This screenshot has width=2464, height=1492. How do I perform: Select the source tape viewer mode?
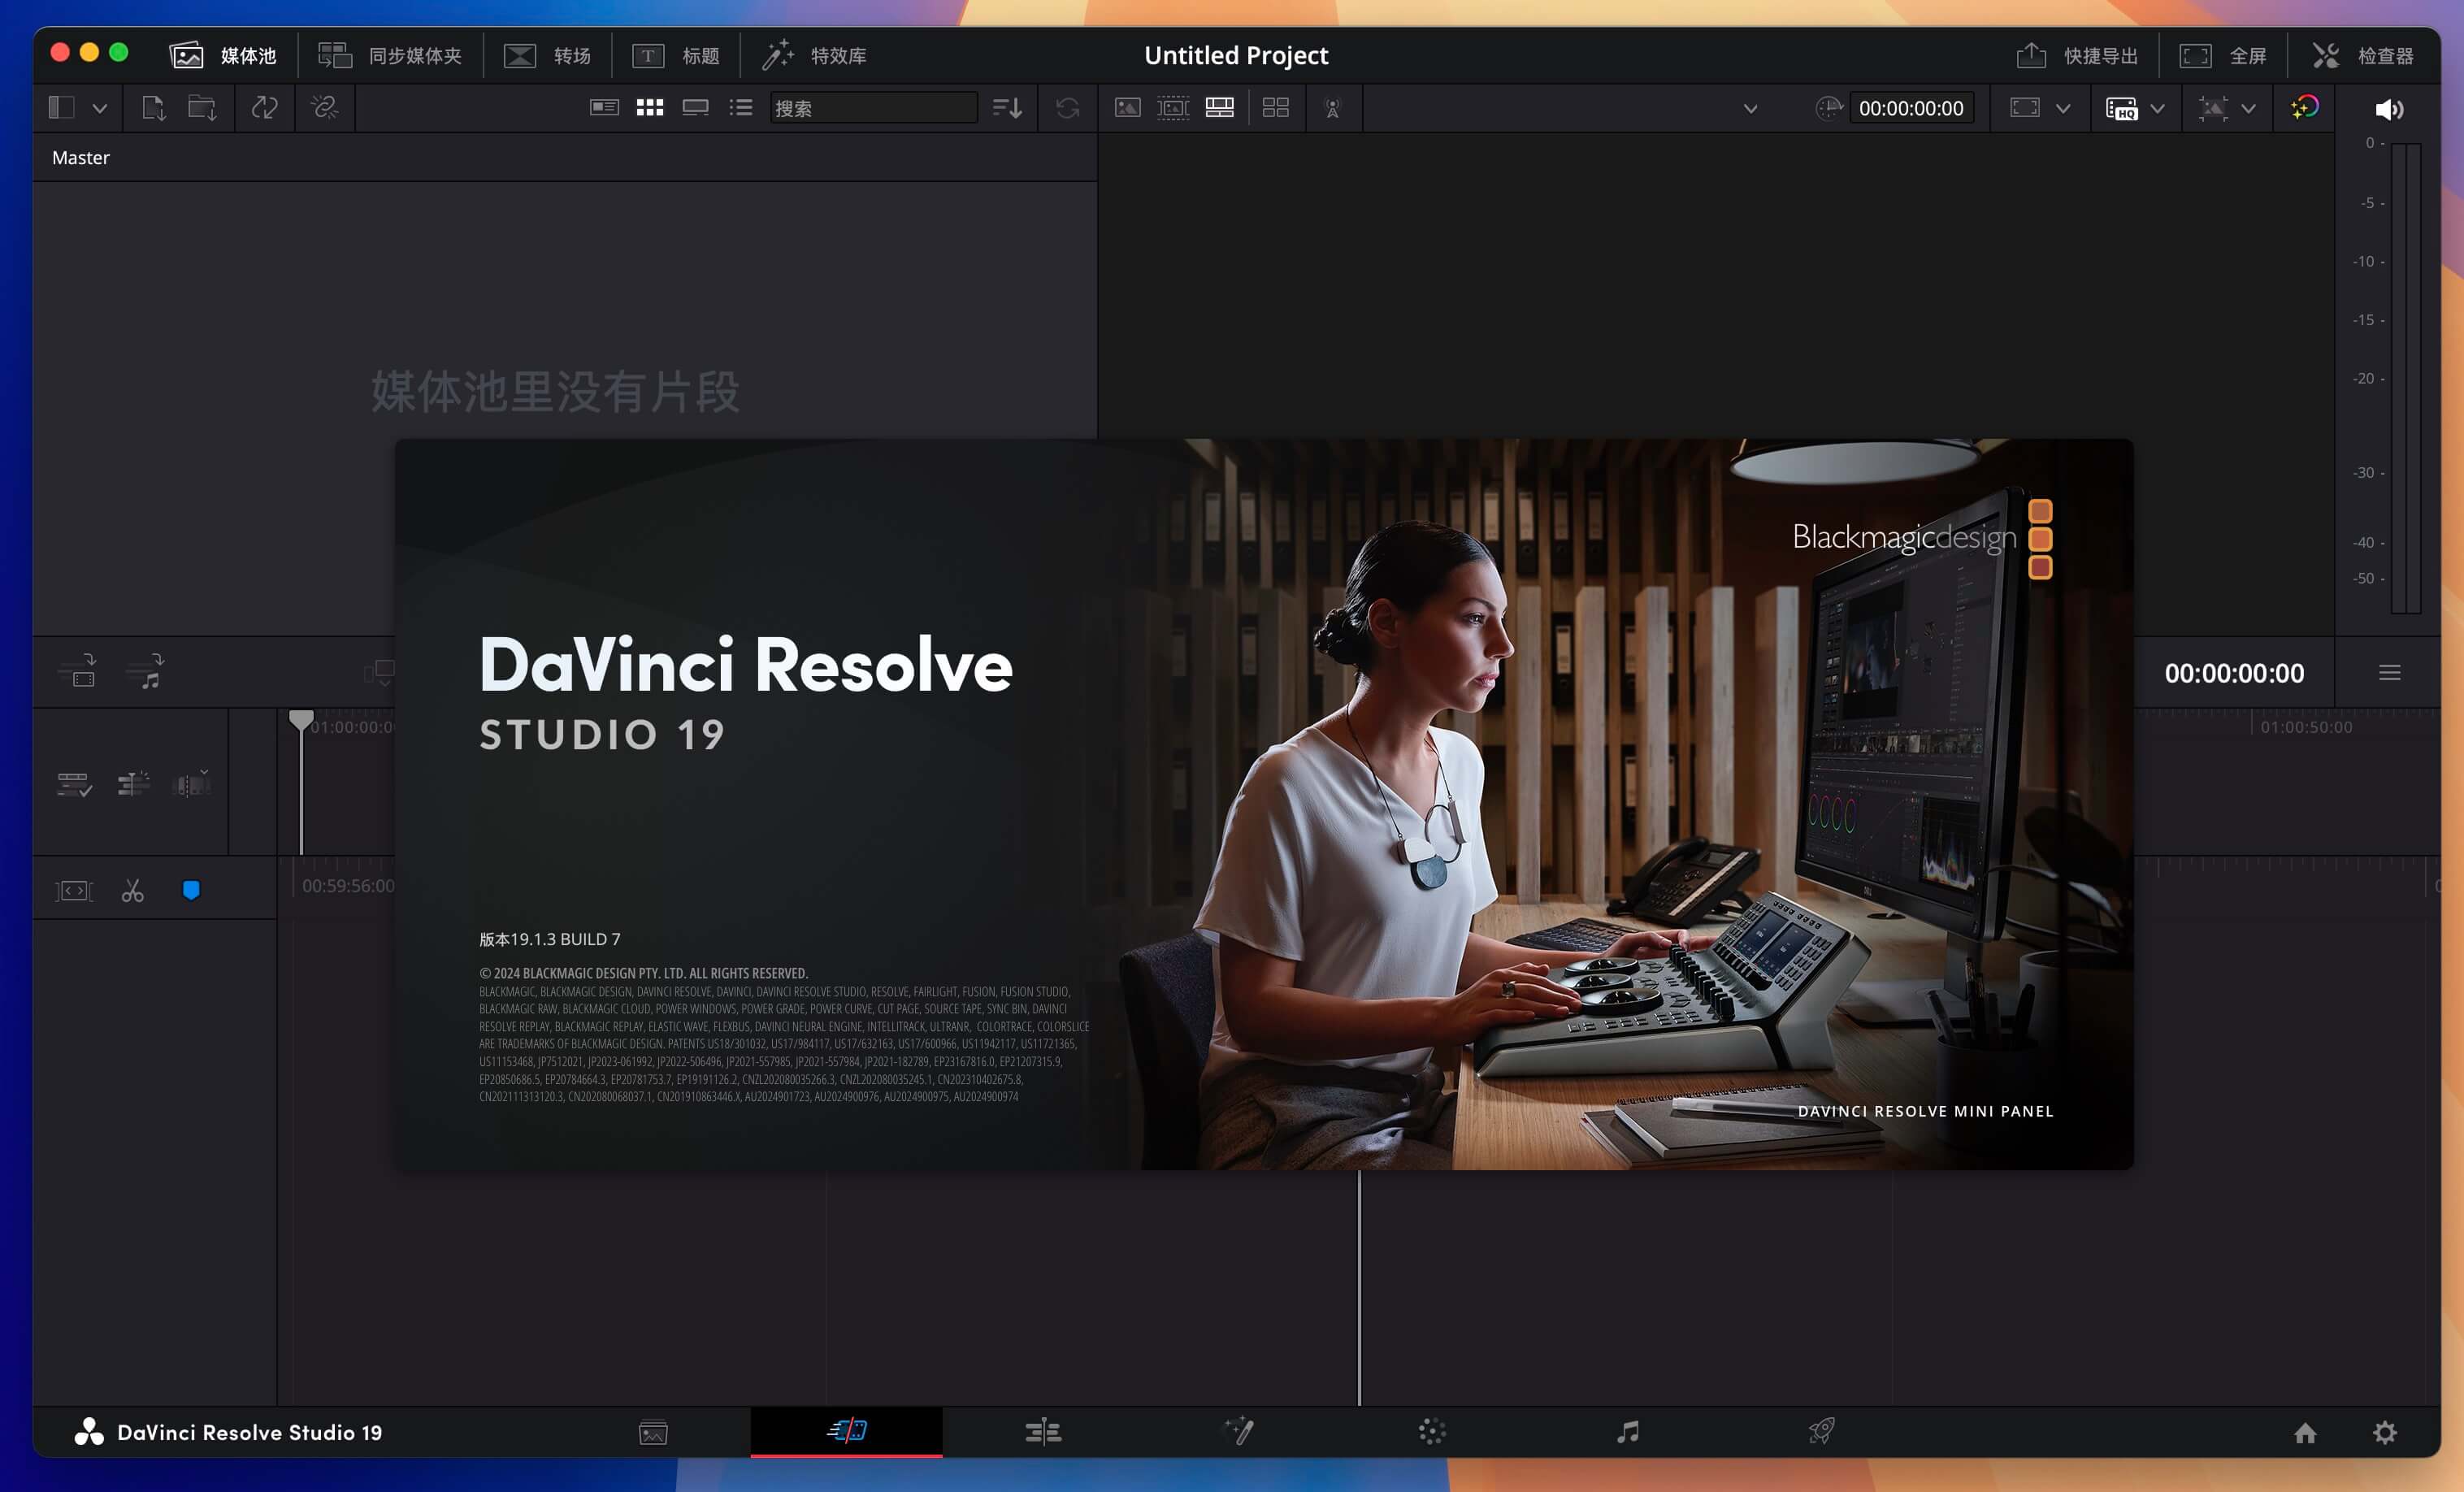pyautogui.click(x=1173, y=107)
